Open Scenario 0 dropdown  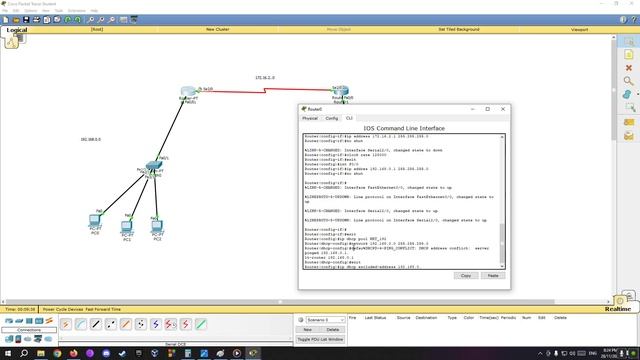[x=325, y=320]
